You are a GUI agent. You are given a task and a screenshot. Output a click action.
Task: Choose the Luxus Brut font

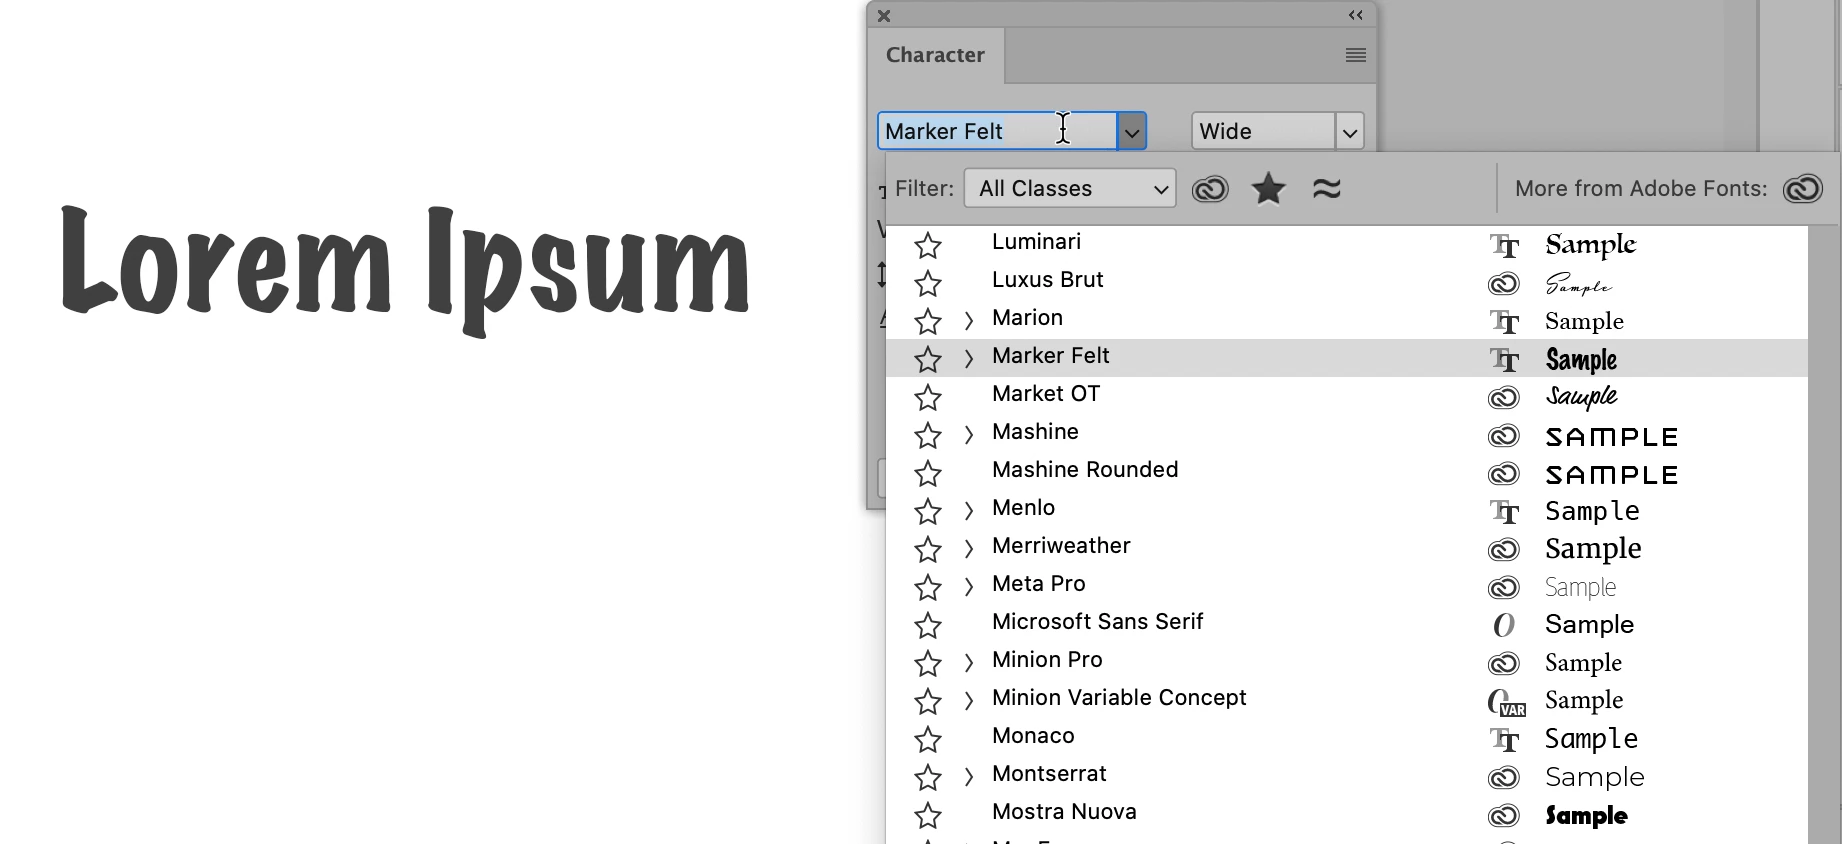pyautogui.click(x=1047, y=280)
